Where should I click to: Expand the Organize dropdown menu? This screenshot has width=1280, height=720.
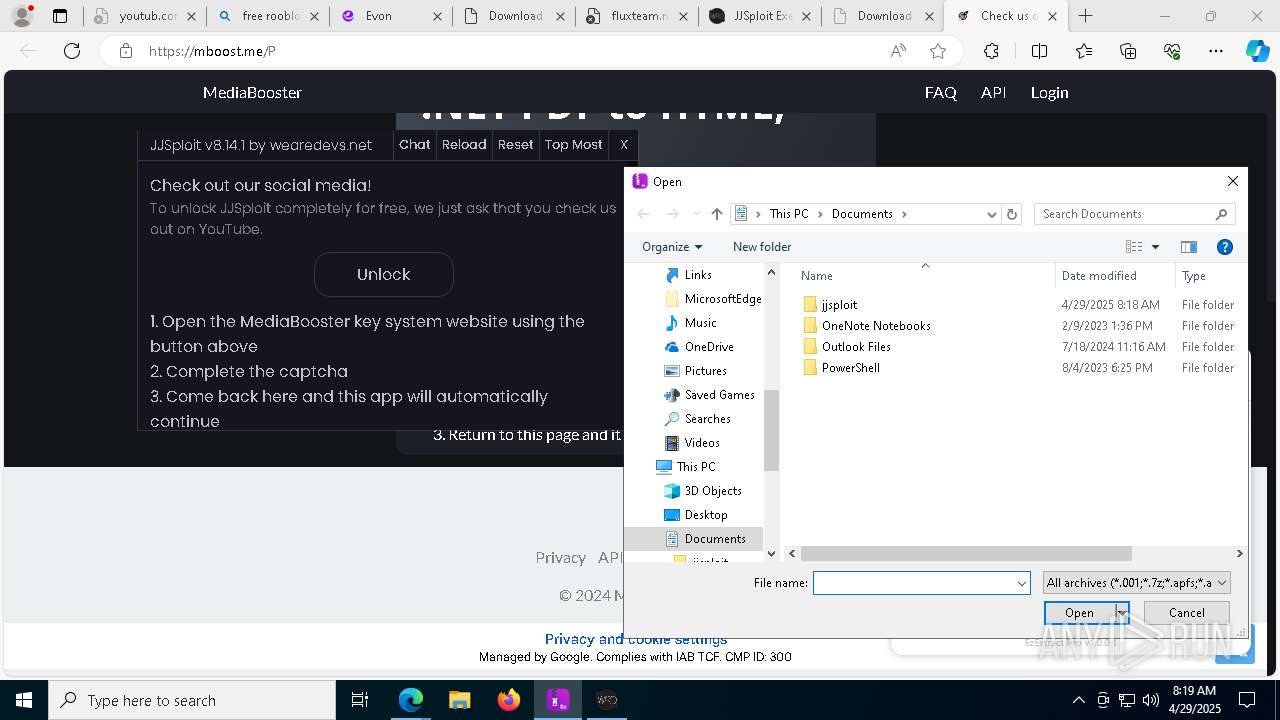coord(672,247)
